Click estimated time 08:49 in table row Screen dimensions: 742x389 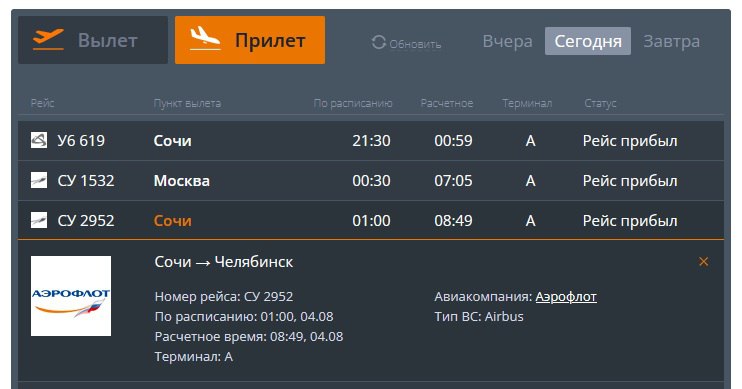coord(453,221)
